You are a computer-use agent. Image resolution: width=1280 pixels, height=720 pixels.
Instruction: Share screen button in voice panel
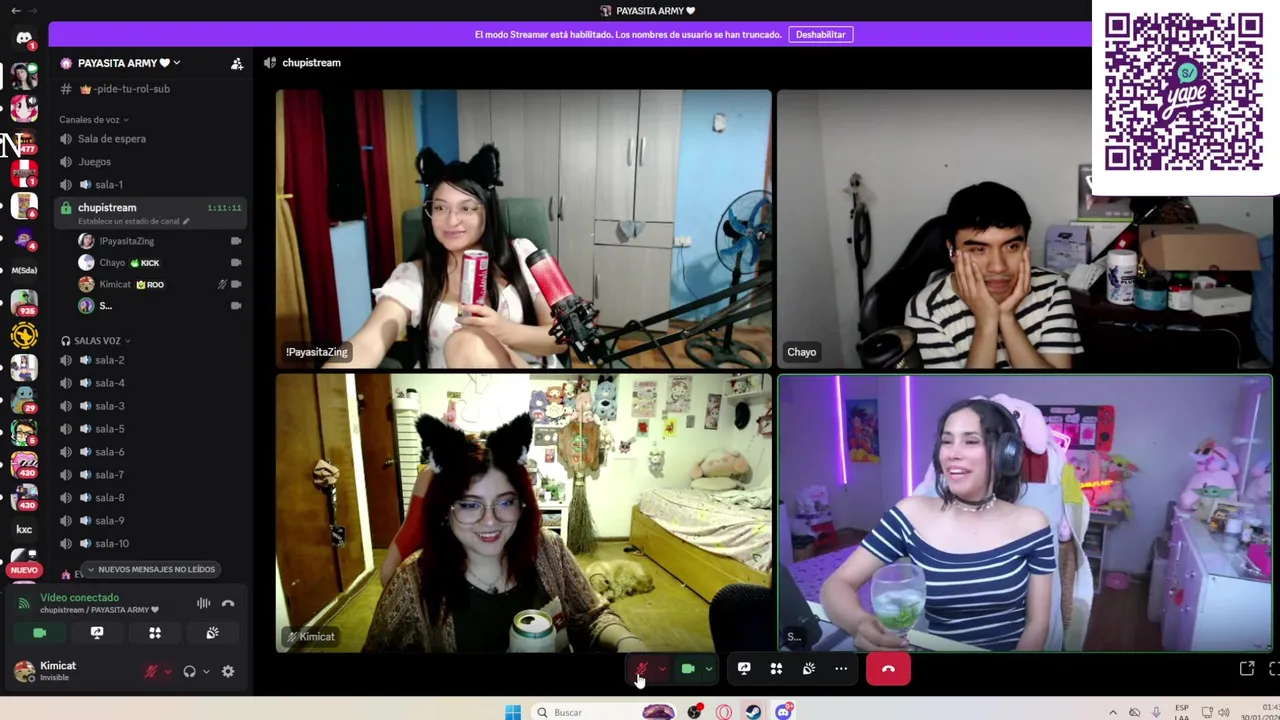97,633
